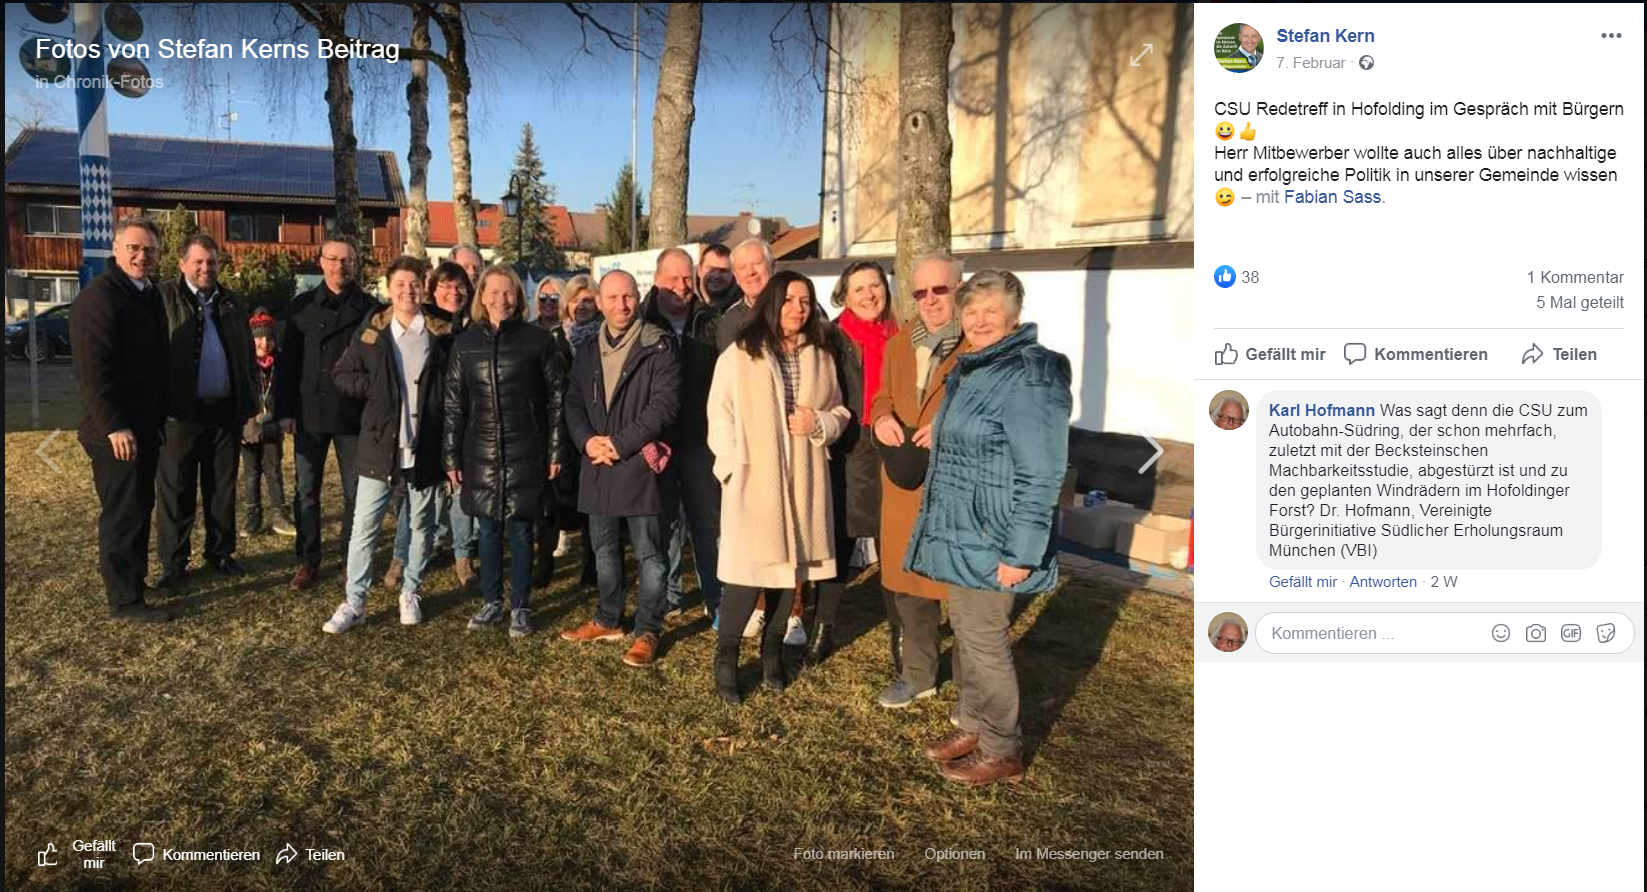The height and width of the screenshot is (892, 1647).
Task: Toggle Gefällt mir below the post text
Action: tap(1270, 354)
